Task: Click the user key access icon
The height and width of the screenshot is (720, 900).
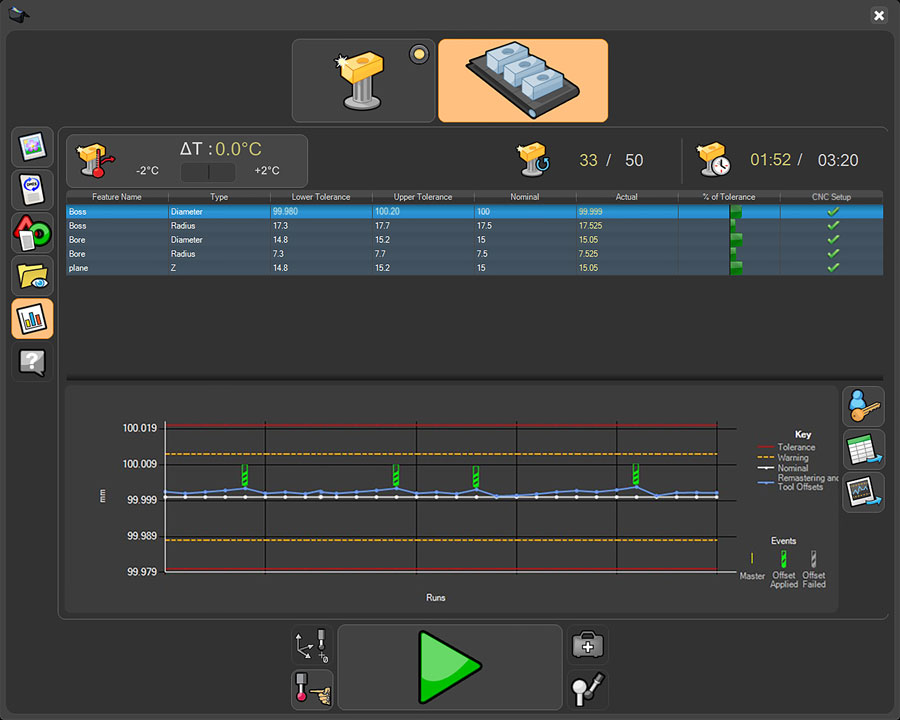Action: coord(862,407)
